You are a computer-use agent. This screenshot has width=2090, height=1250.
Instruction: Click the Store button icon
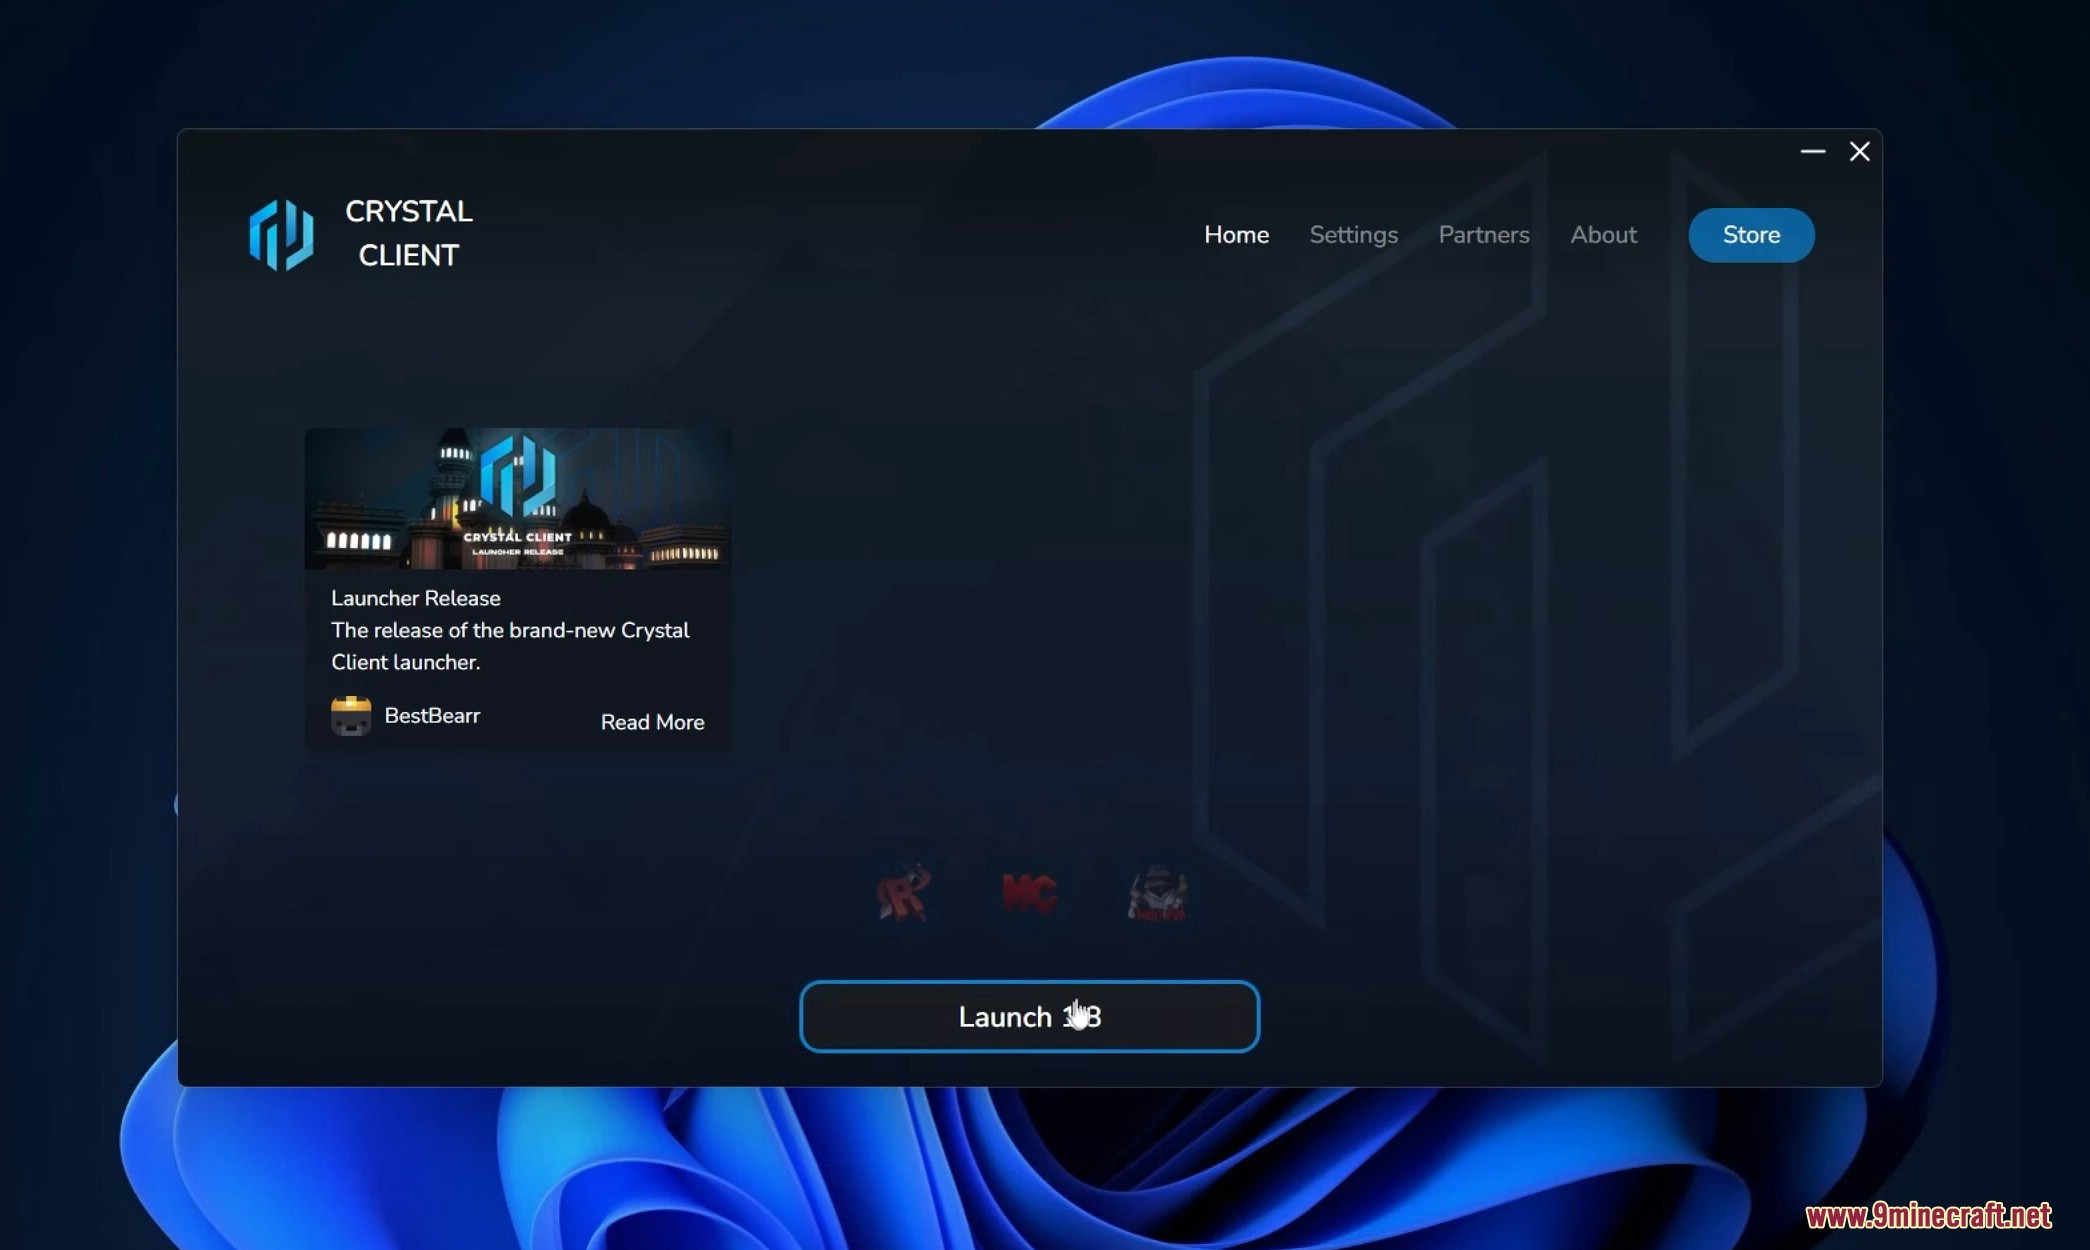click(x=1751, y=234)
